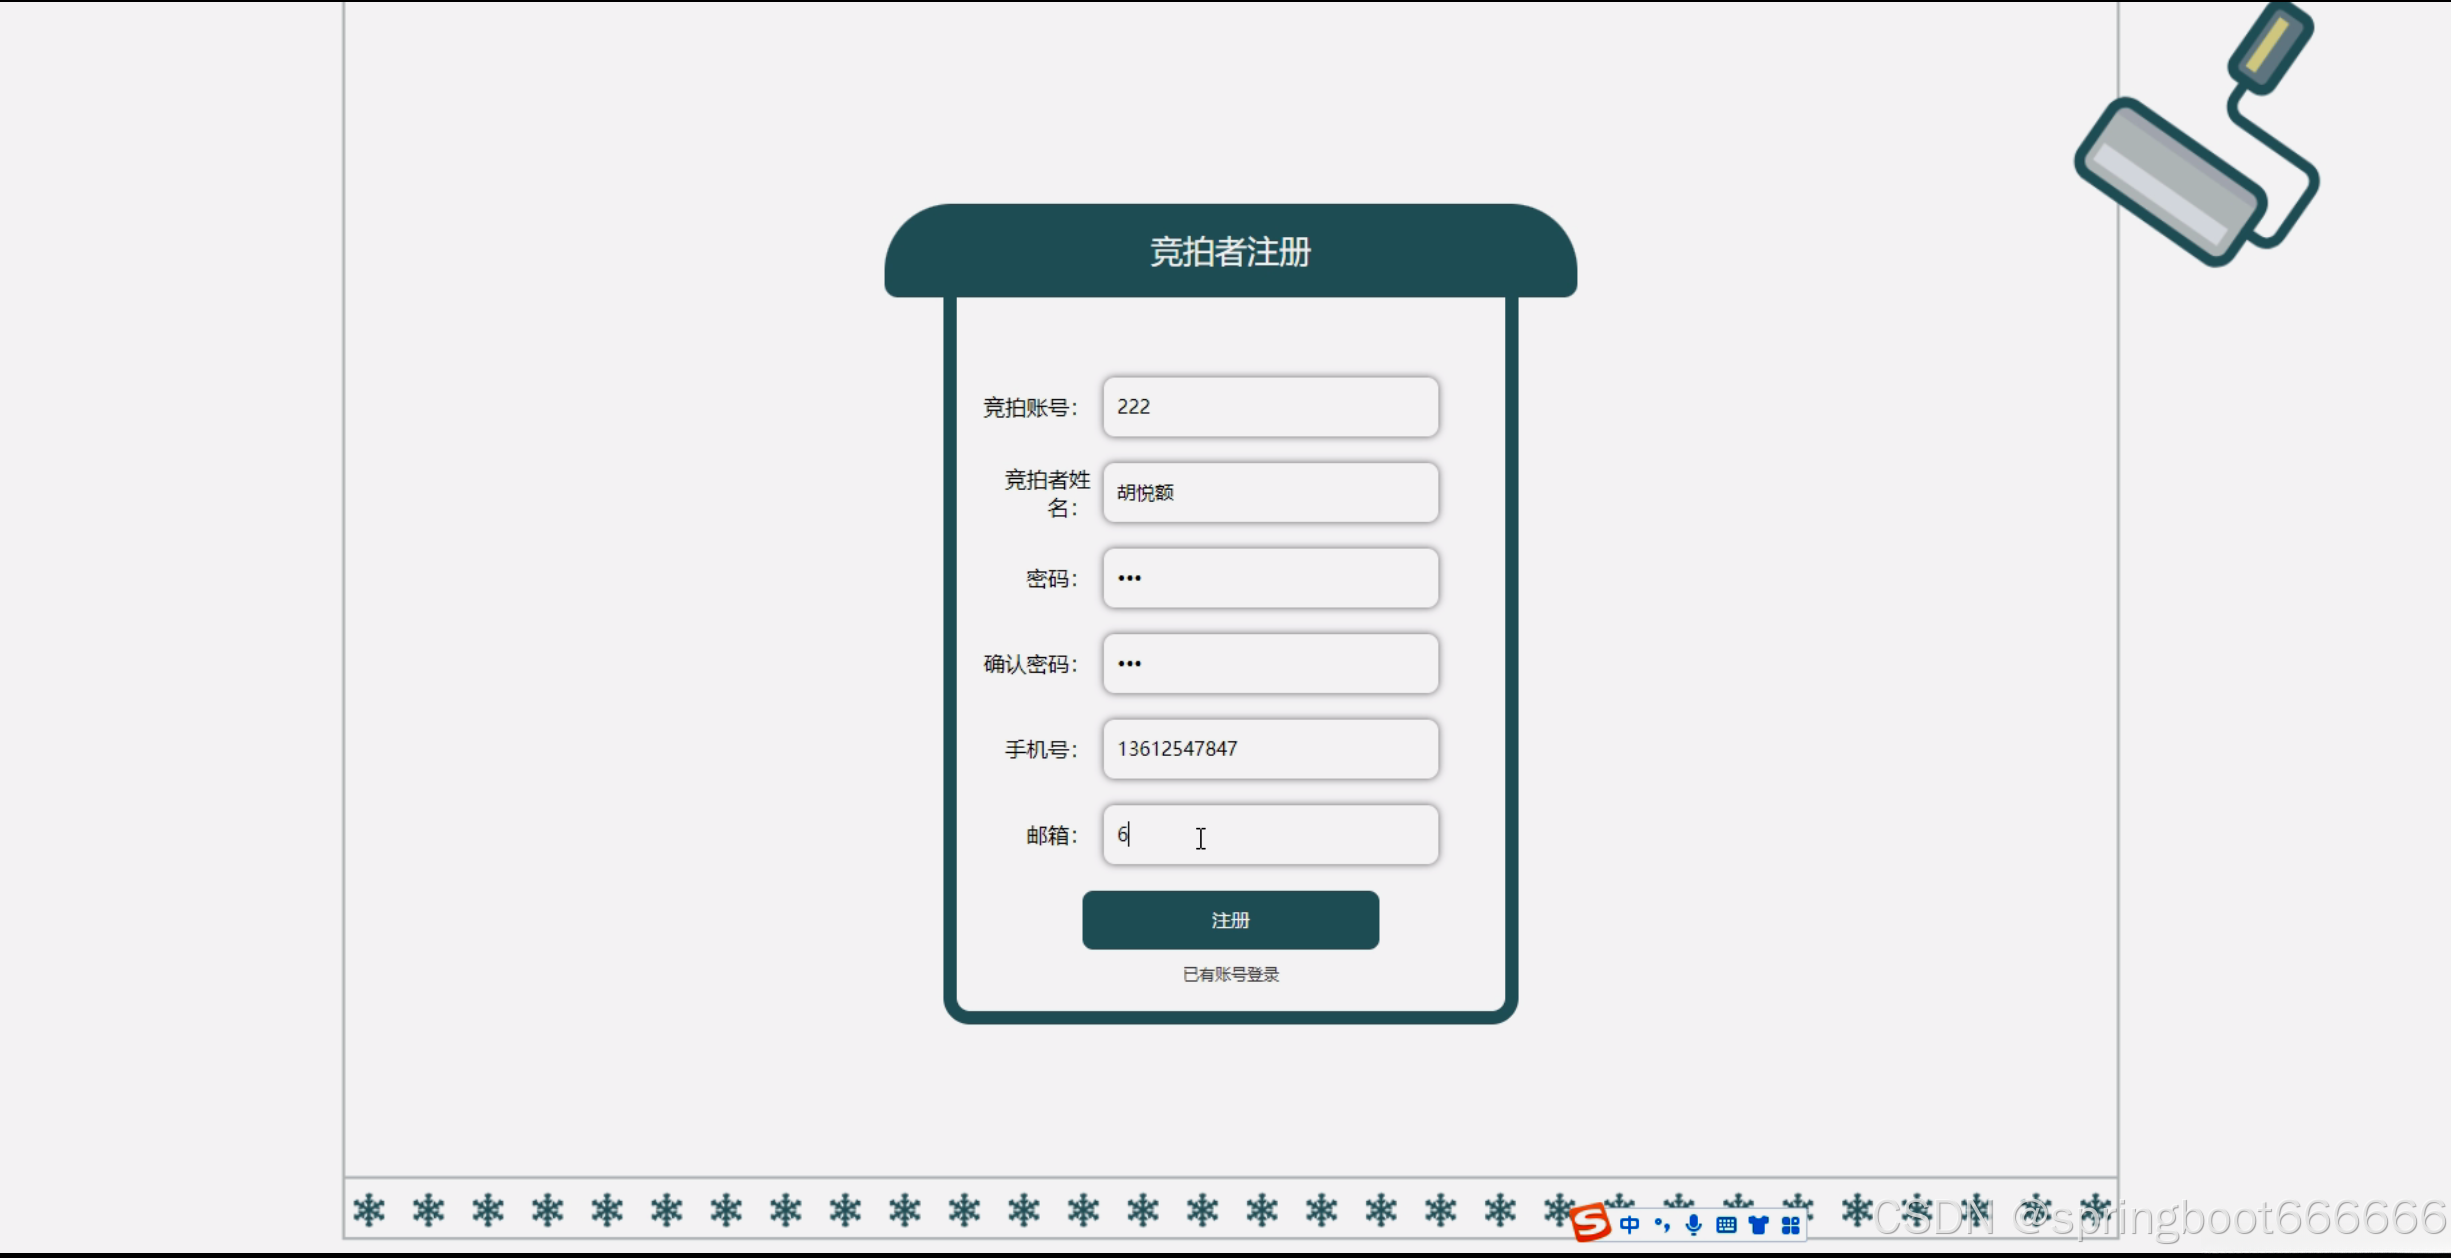Open the Sogou soft keyboard icon
This screenshot has height=1258, width=2451.
click(1726, 1224)
